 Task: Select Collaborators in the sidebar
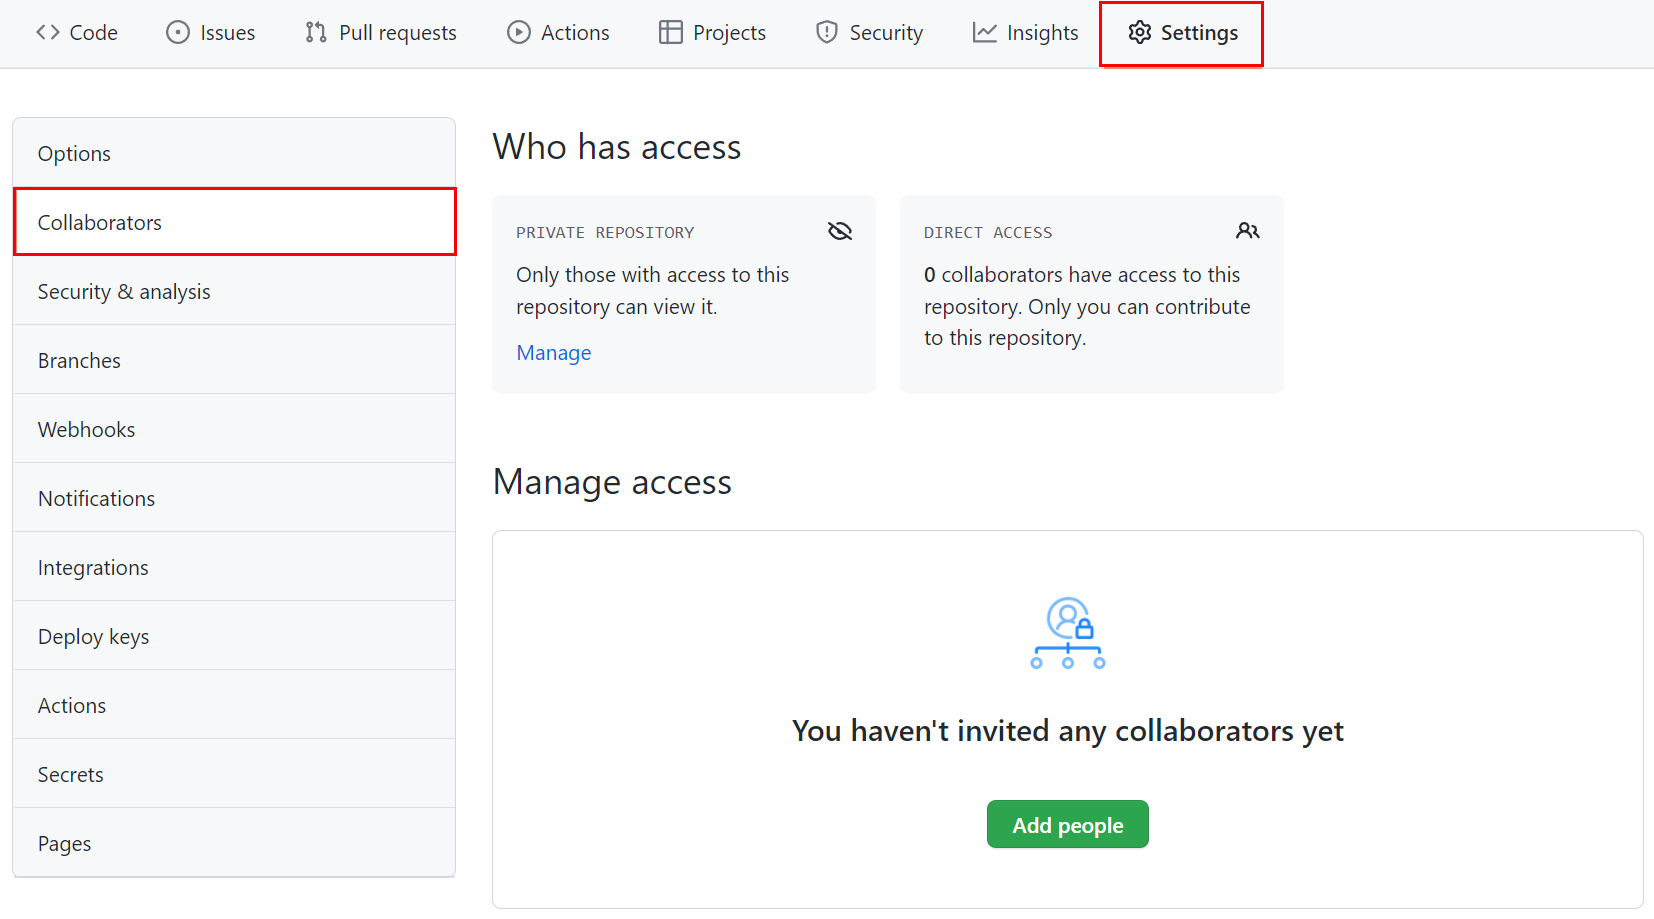coord(234,222)
